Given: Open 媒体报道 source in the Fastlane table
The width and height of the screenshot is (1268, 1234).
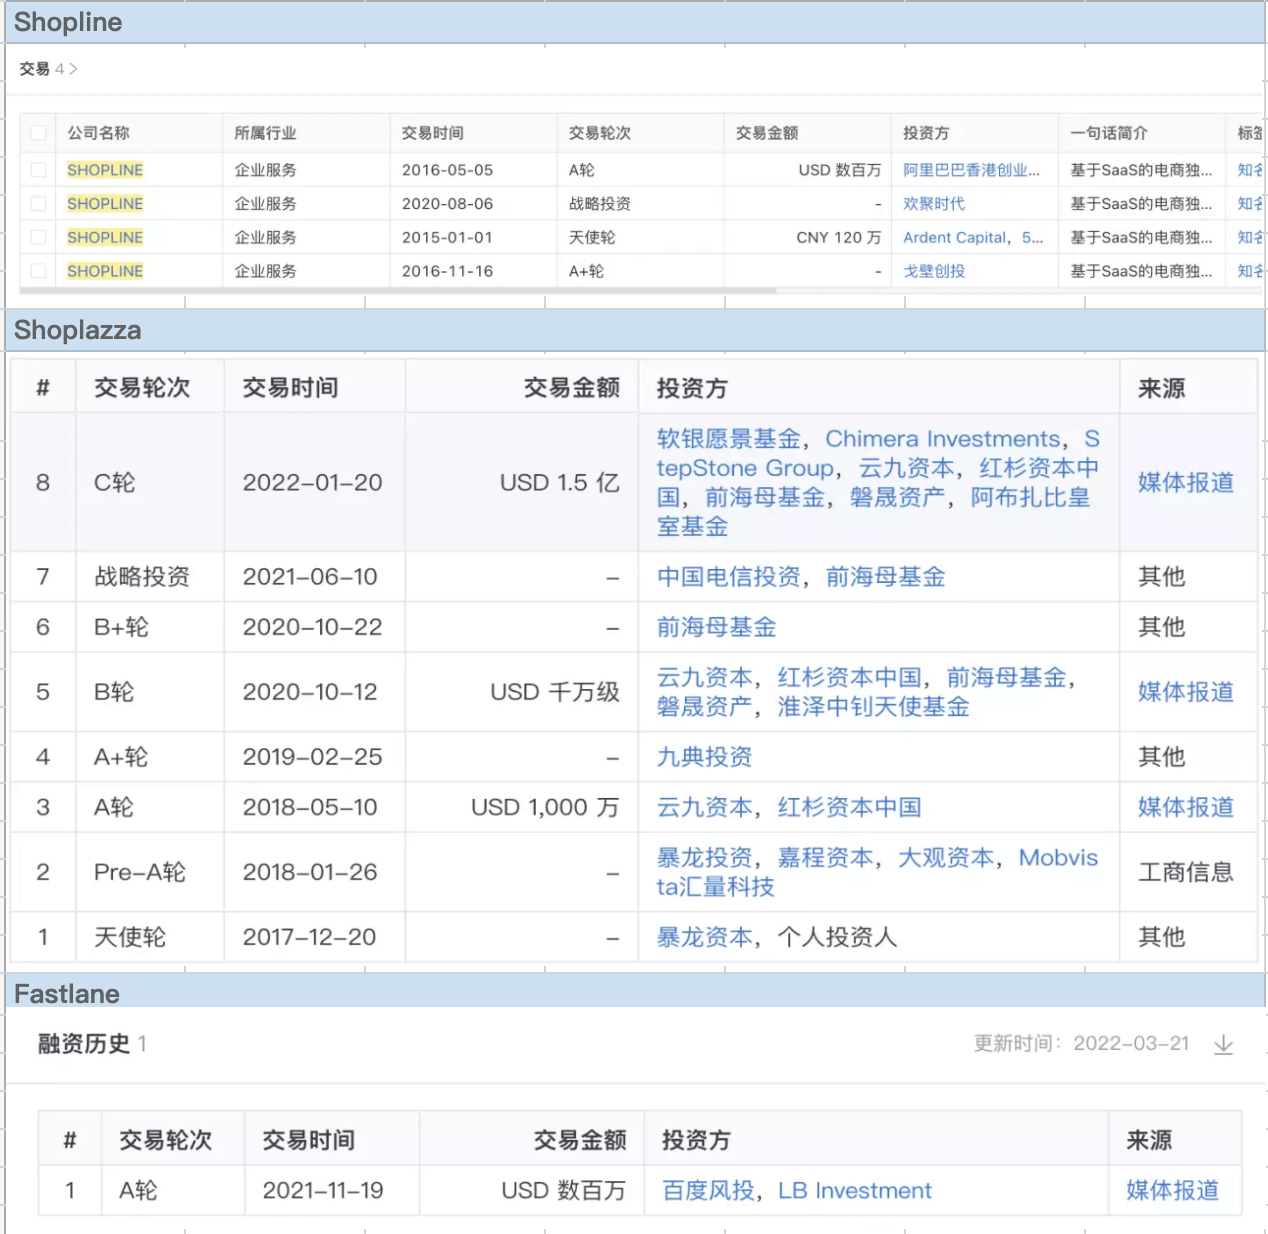Looking at the screenshot, I should click(1173, 1191).
